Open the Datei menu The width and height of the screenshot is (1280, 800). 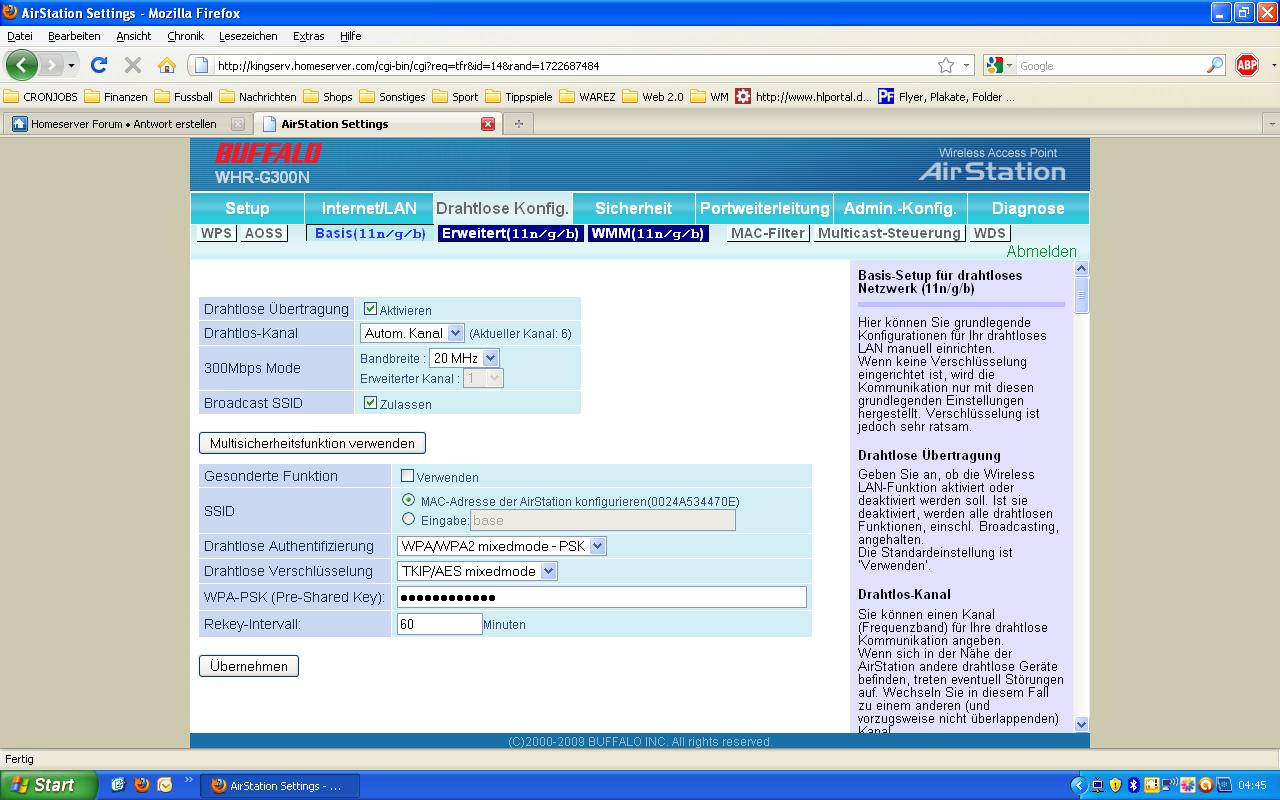point(19,36)
